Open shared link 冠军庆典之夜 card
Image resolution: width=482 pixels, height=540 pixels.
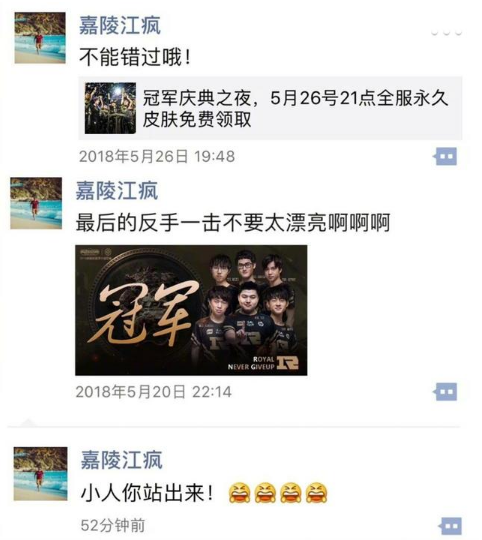pos(270,108)
